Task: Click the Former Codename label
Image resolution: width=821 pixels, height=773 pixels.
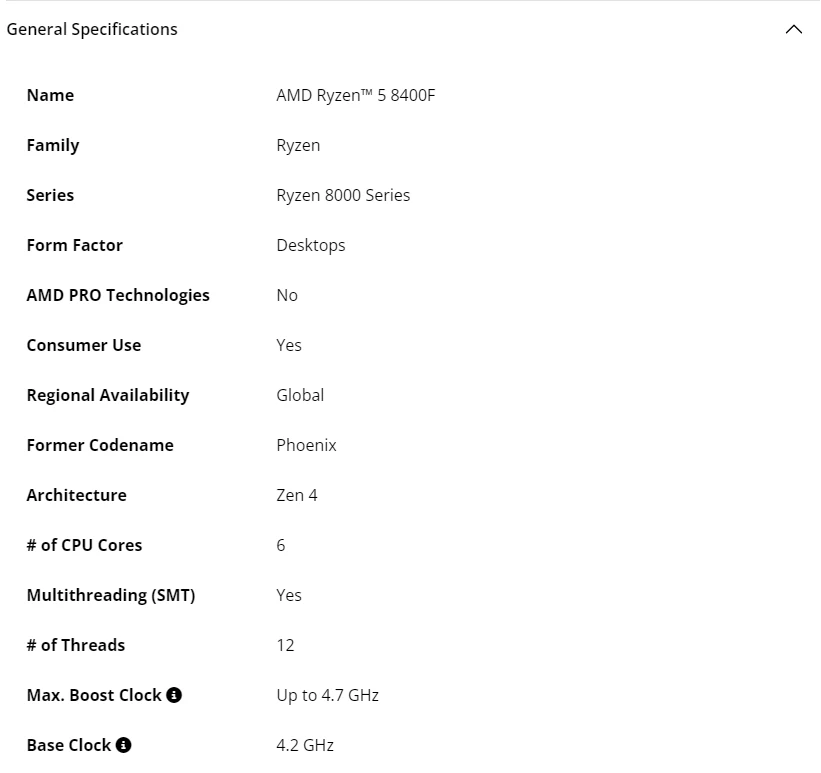Action: point(100,445)
